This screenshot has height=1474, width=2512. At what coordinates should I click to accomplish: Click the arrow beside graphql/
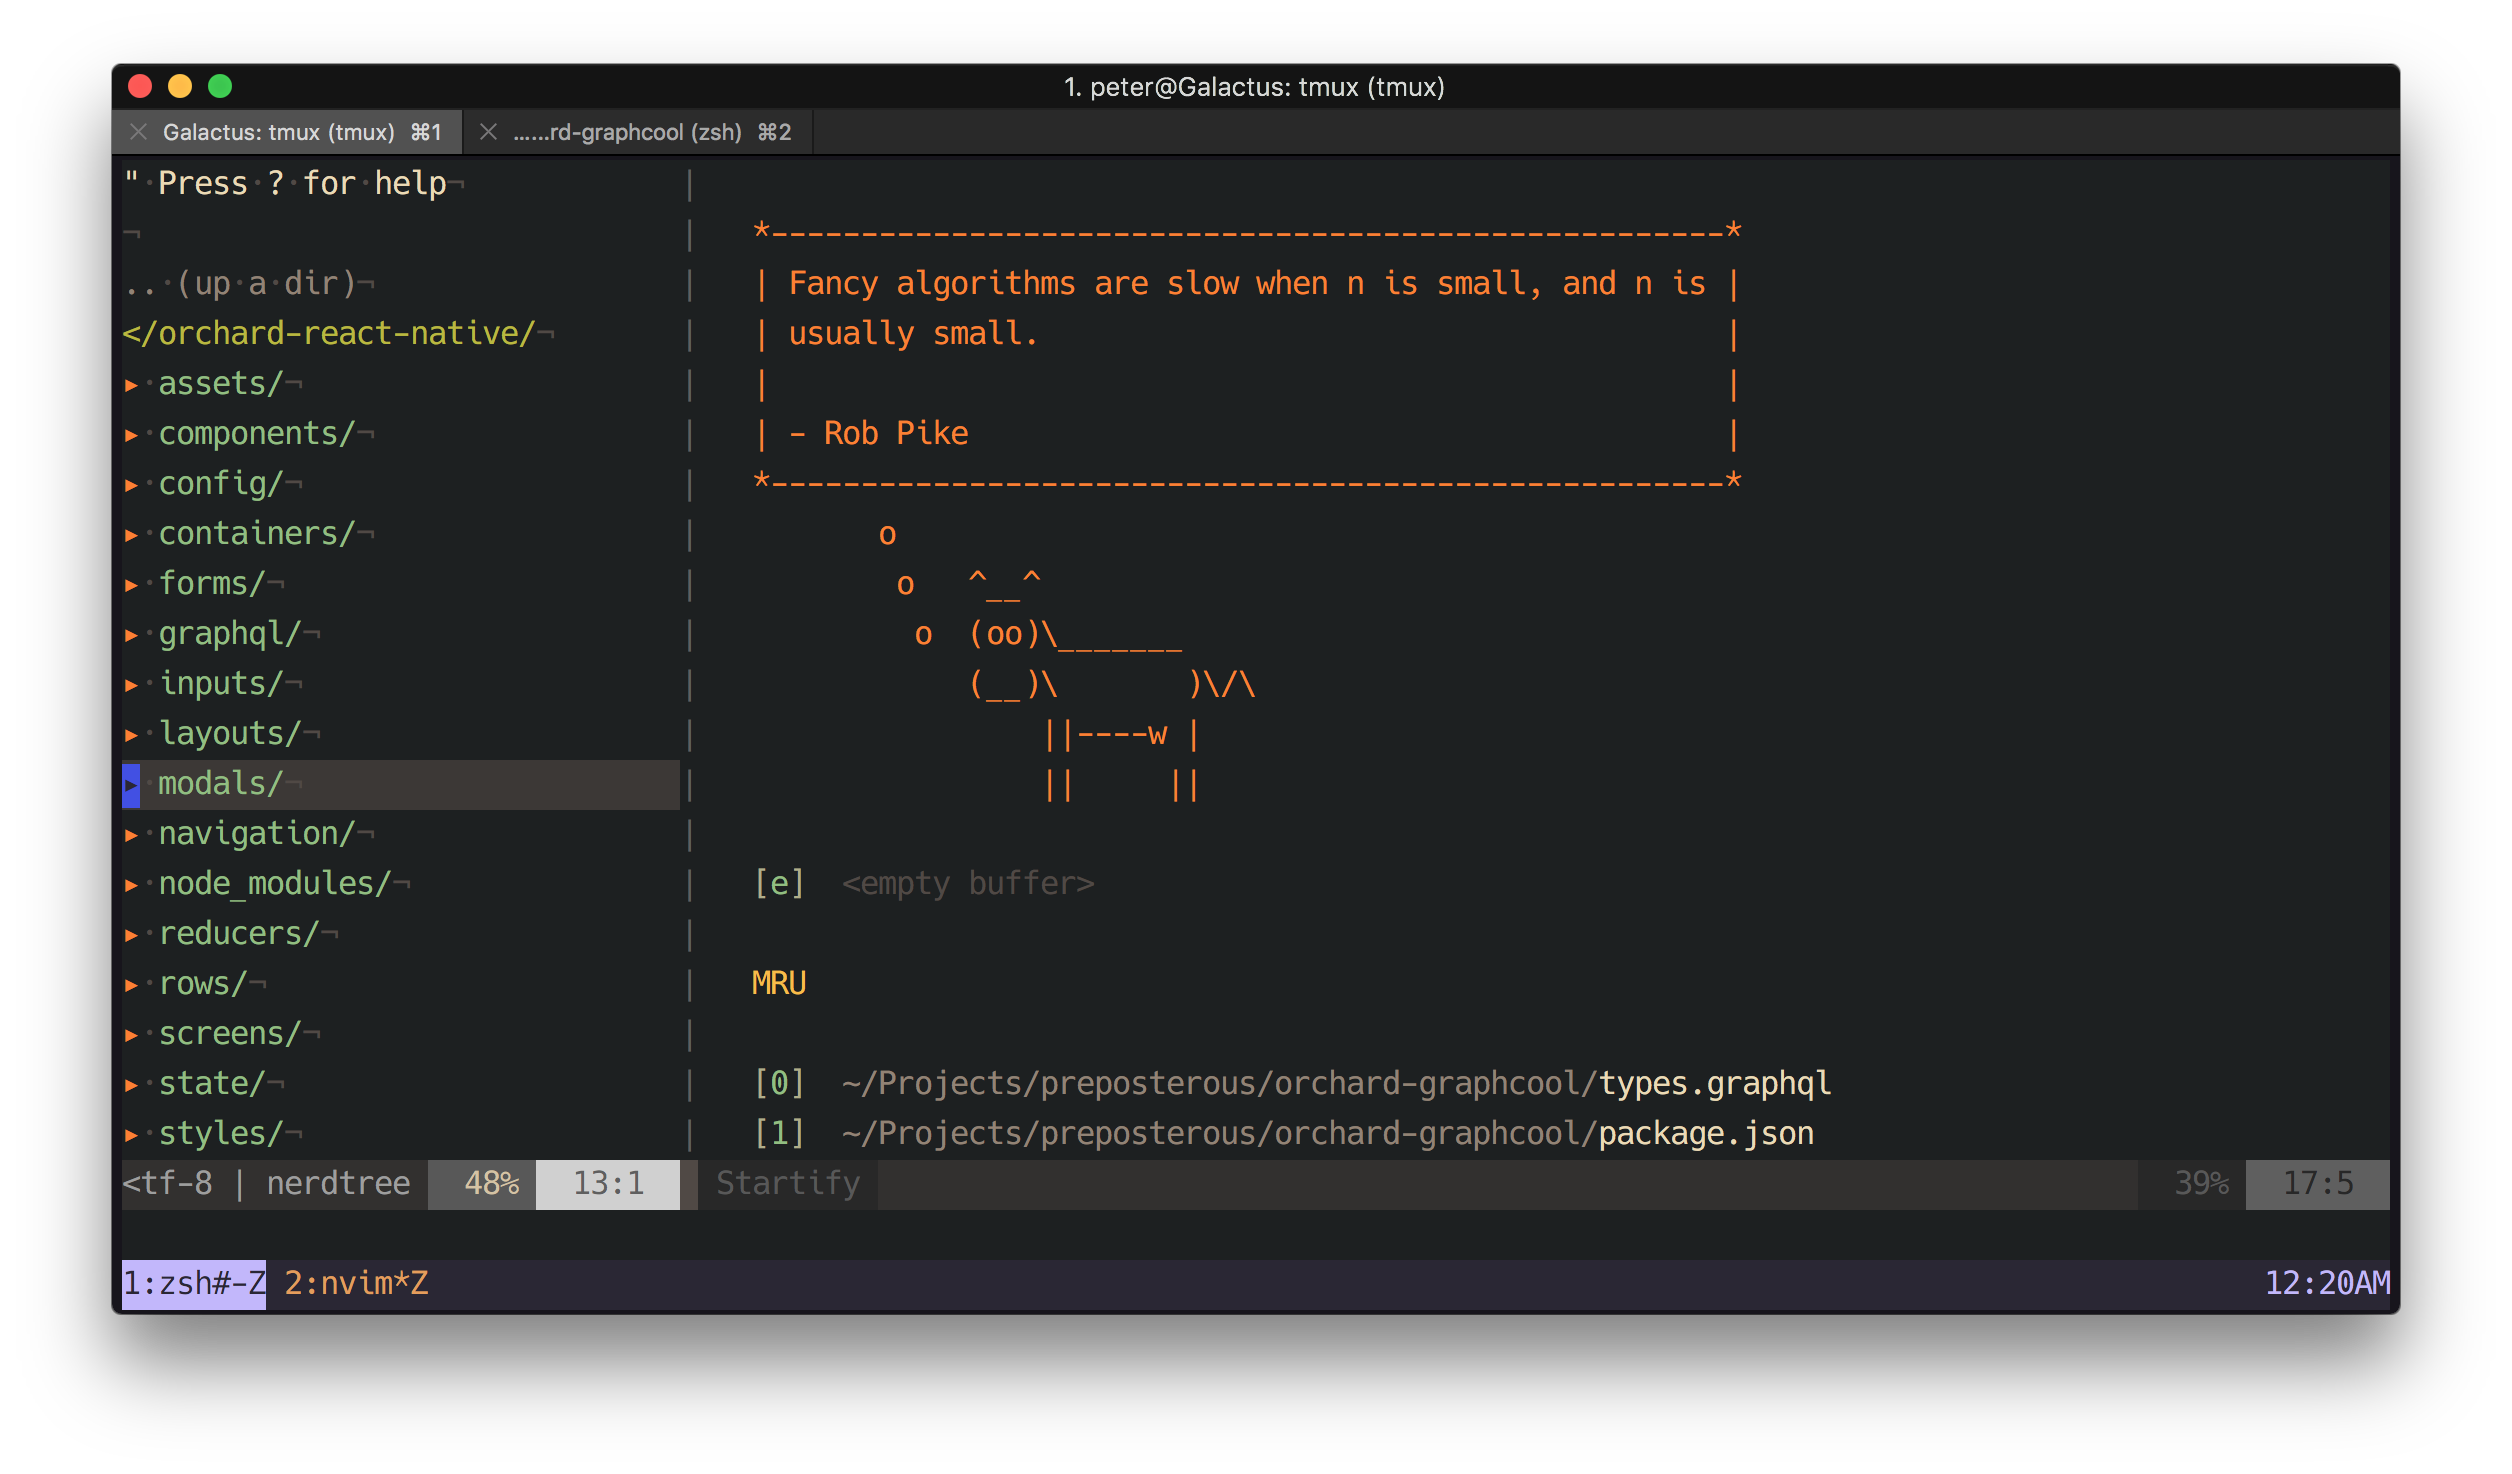(x=131, y=635)
